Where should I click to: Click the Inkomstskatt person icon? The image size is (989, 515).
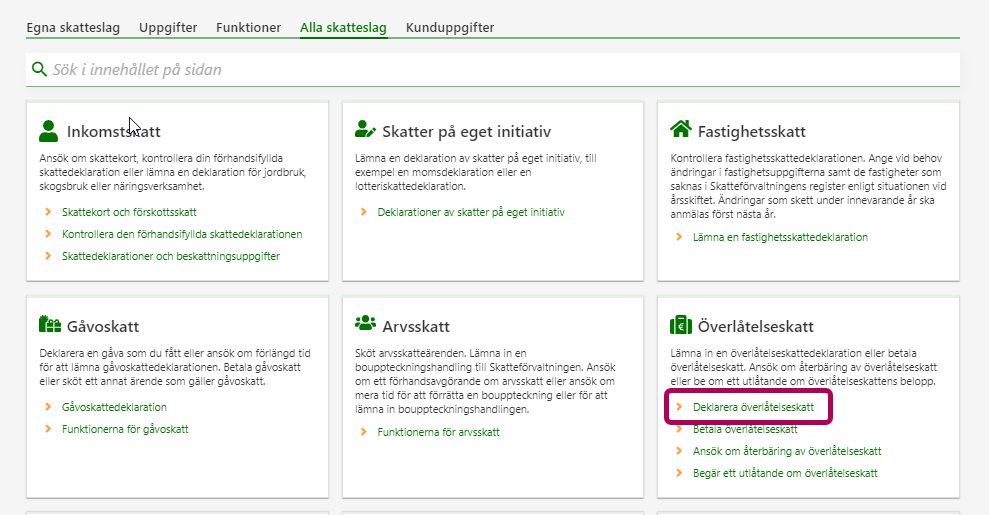coord(48,131)
